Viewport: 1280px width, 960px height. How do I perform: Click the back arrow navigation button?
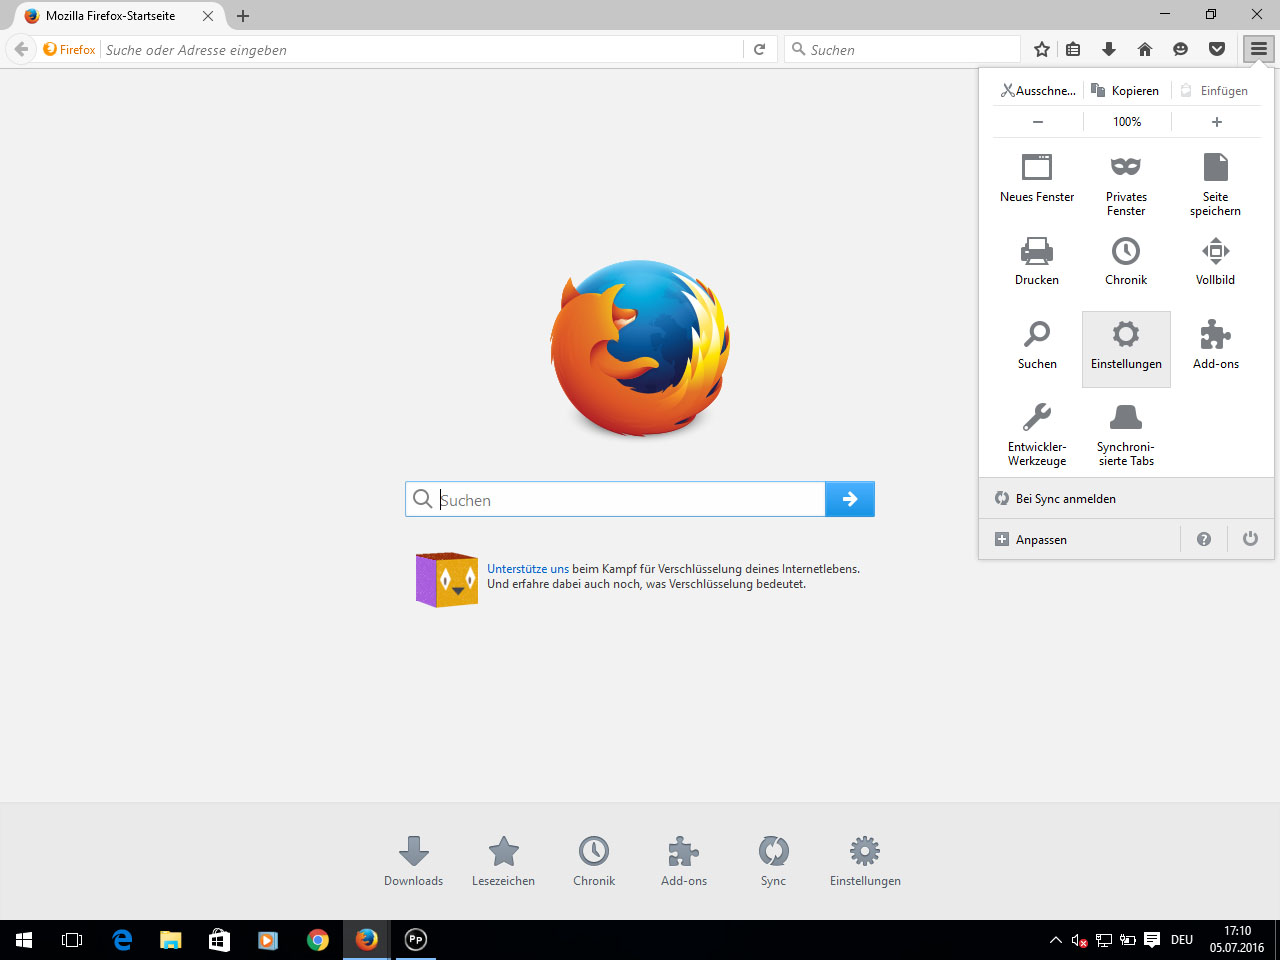coord(21,49)
